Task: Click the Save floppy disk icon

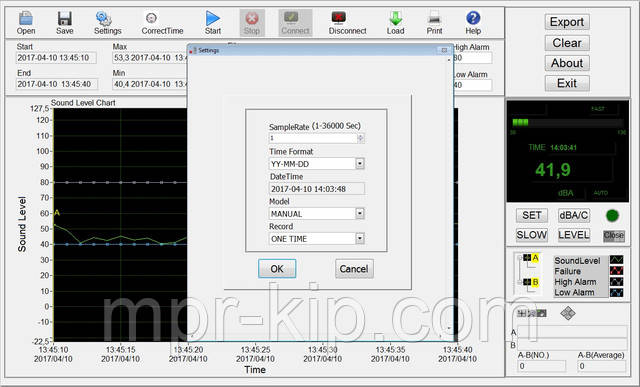Action: 64,18
